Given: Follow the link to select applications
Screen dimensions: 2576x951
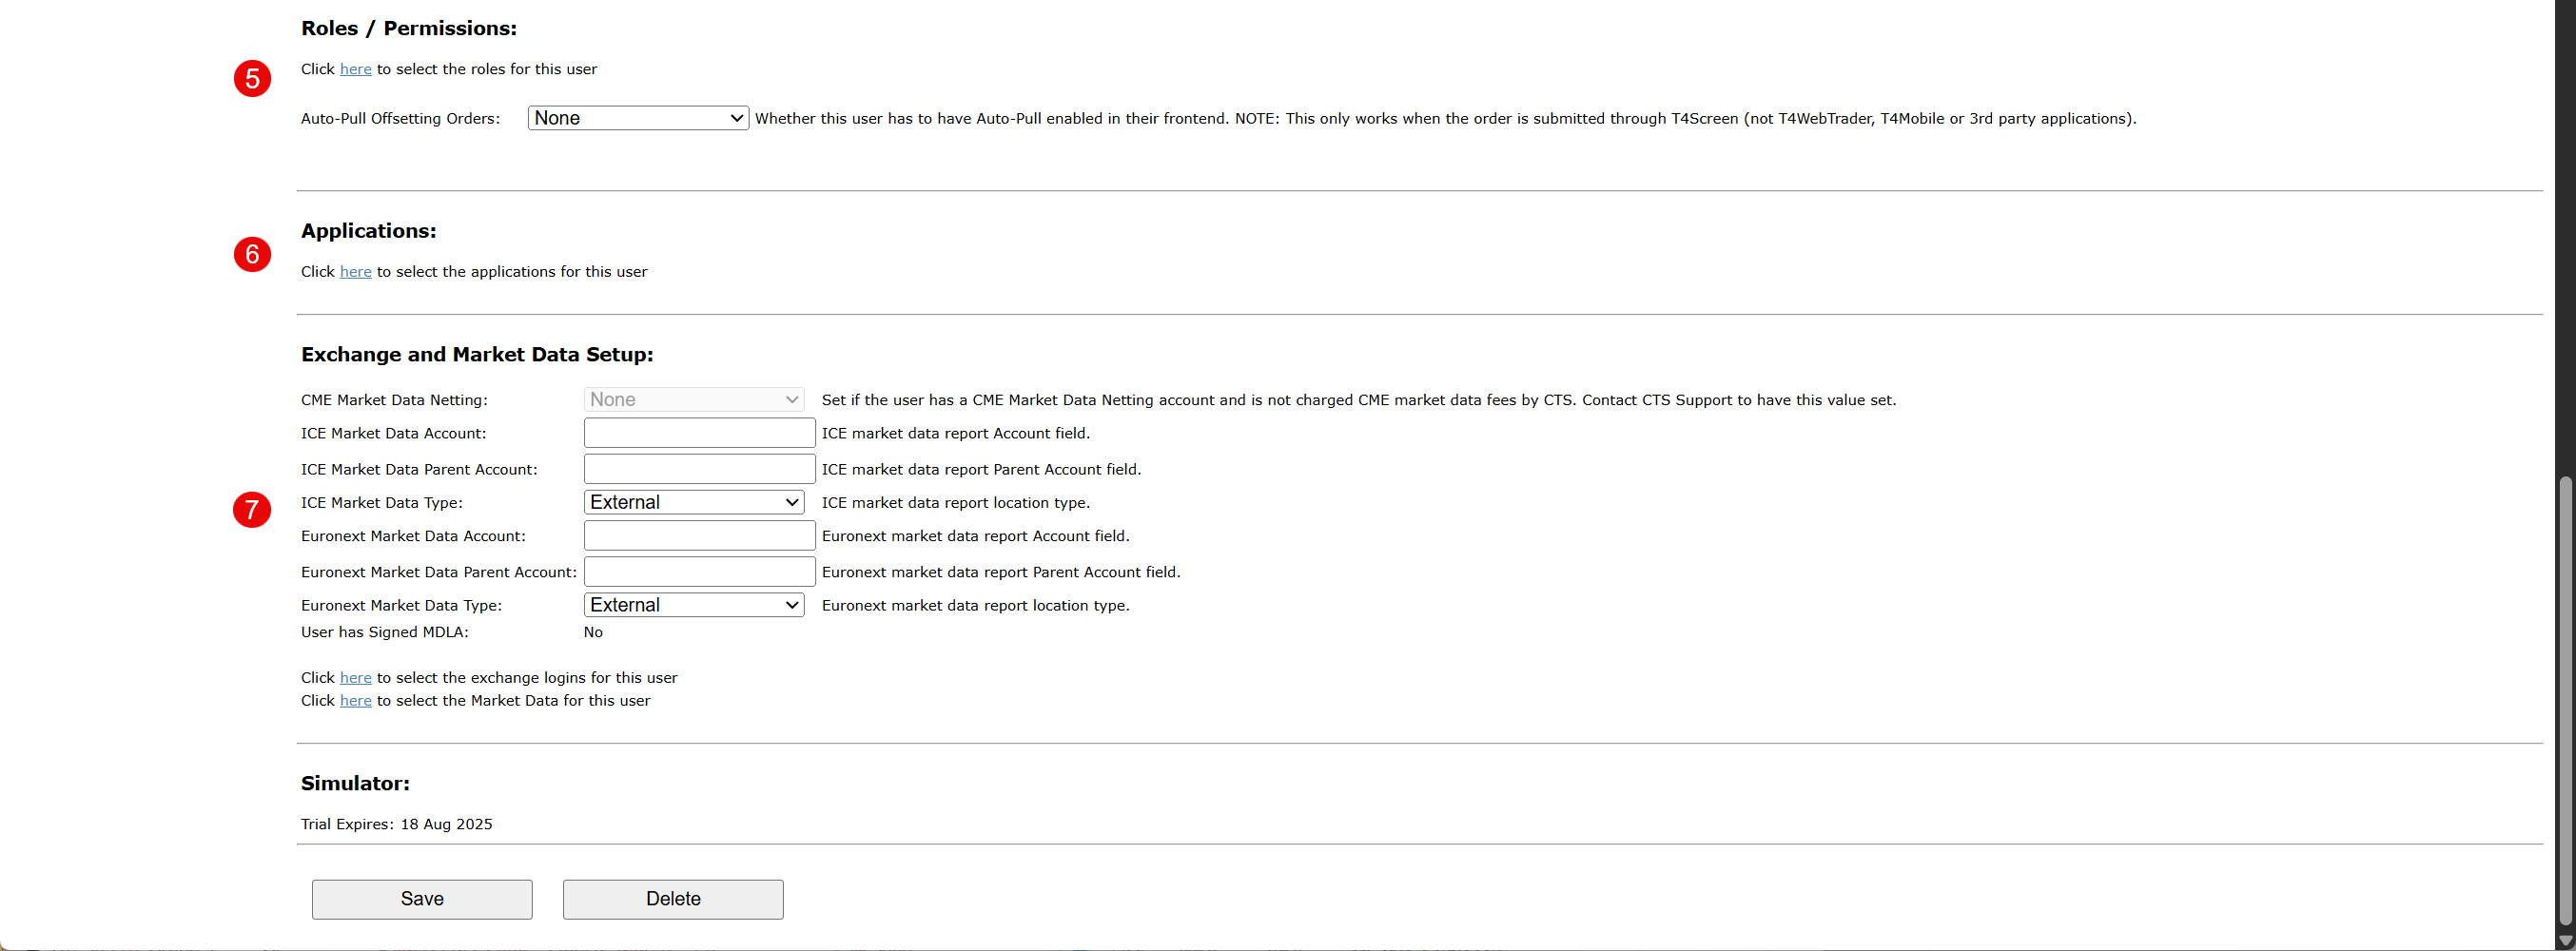Looking at the screenshot, I should tap(355, 272).
